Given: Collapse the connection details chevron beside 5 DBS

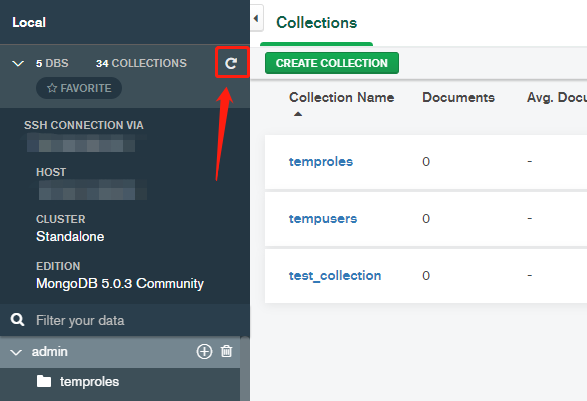Looking at the screenshot, I should pos(18,64).
